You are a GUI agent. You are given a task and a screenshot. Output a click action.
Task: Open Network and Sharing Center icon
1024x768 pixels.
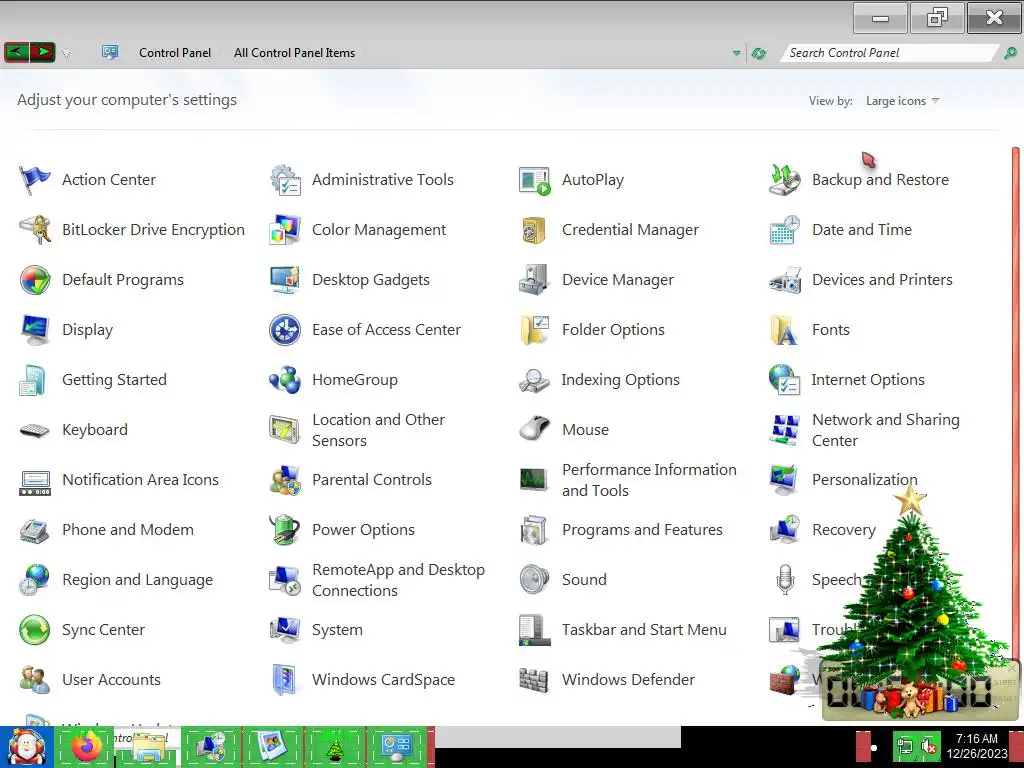click(785, 430)
